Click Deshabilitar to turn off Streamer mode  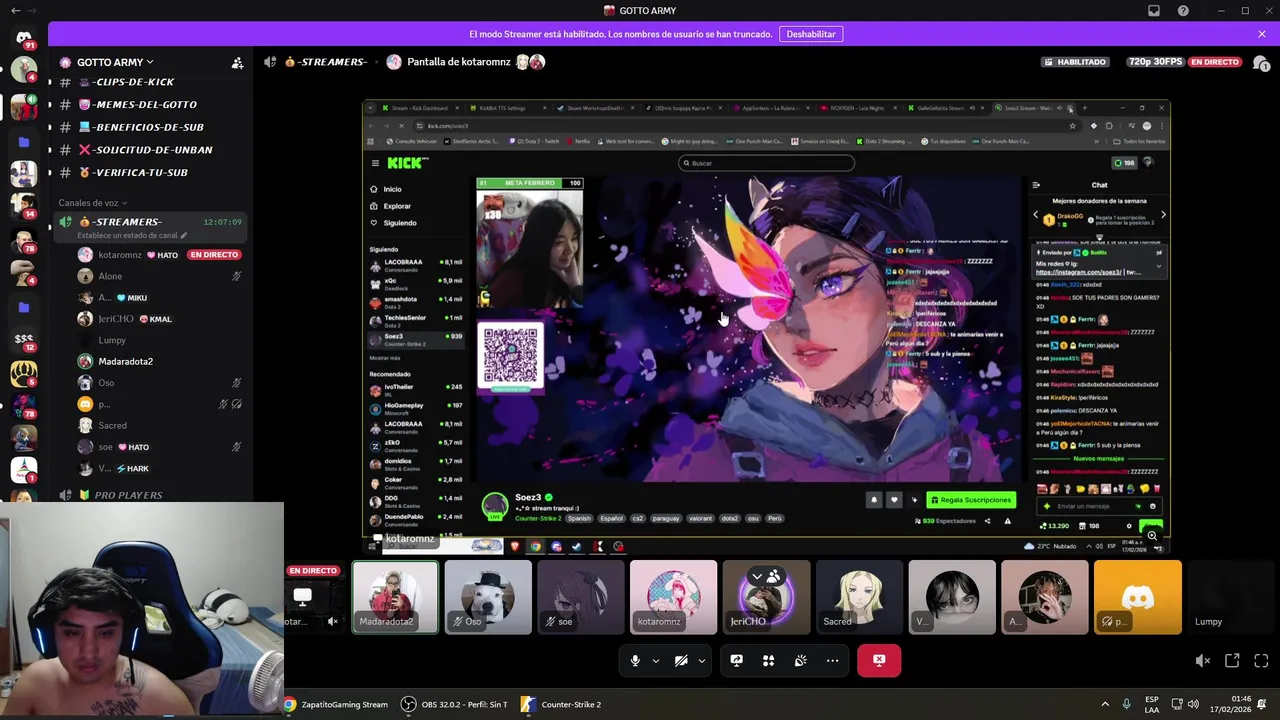[x=811, y=34]
